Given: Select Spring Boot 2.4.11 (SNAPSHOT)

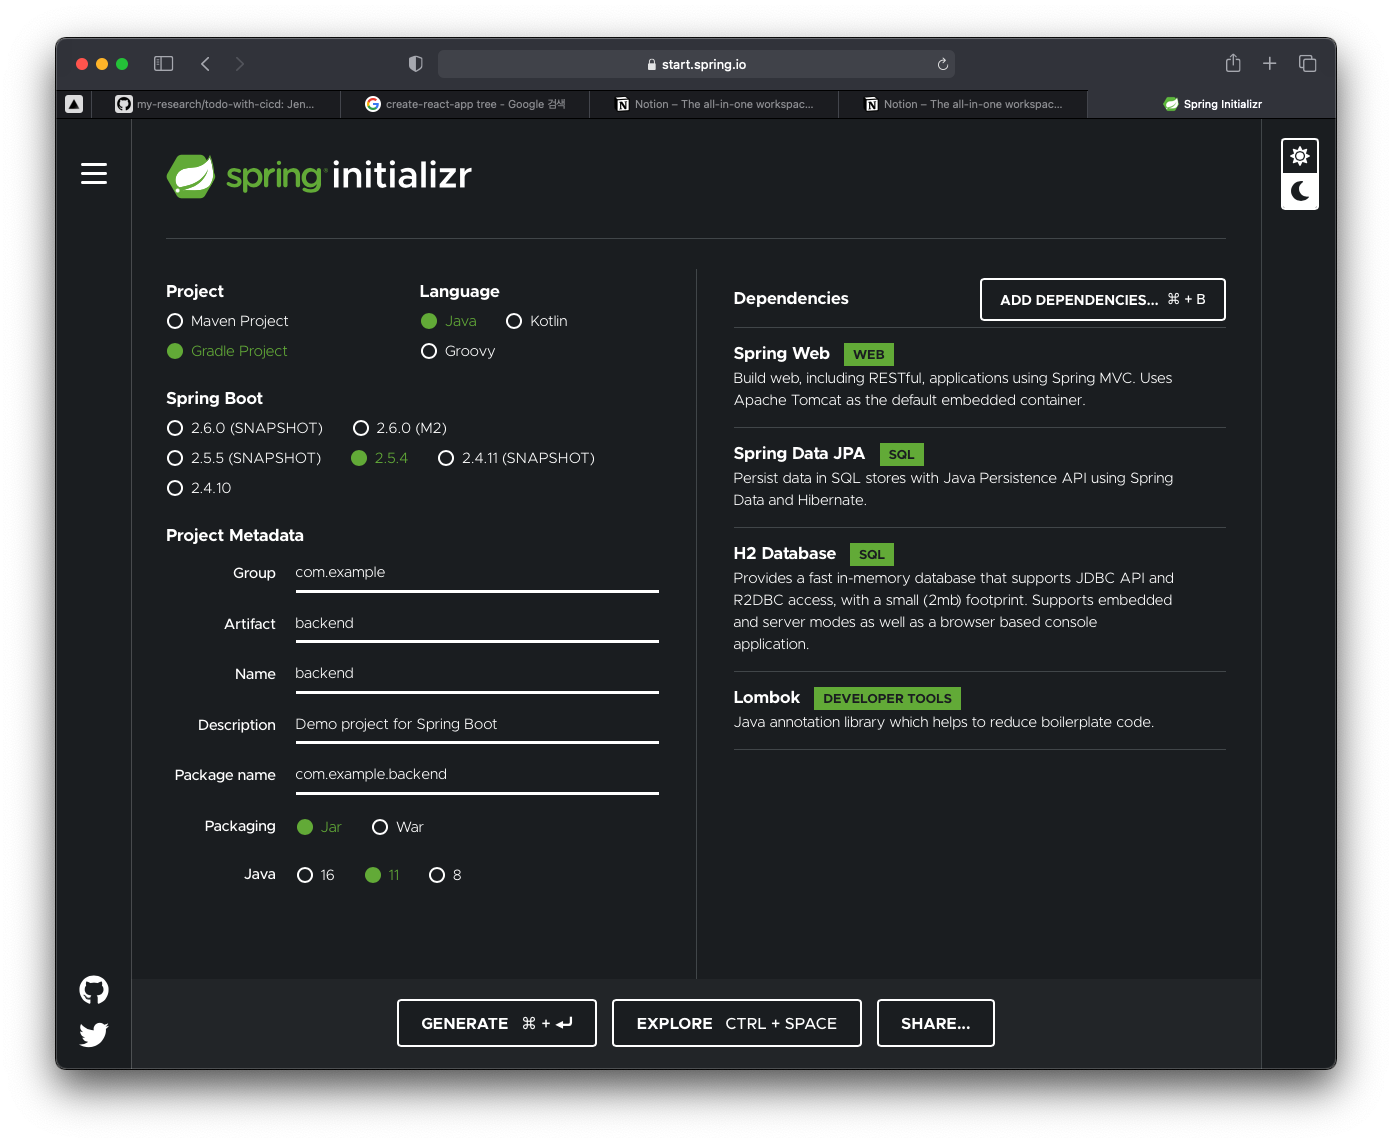Looking at the screenshot, I should click(x=517, y=458).
